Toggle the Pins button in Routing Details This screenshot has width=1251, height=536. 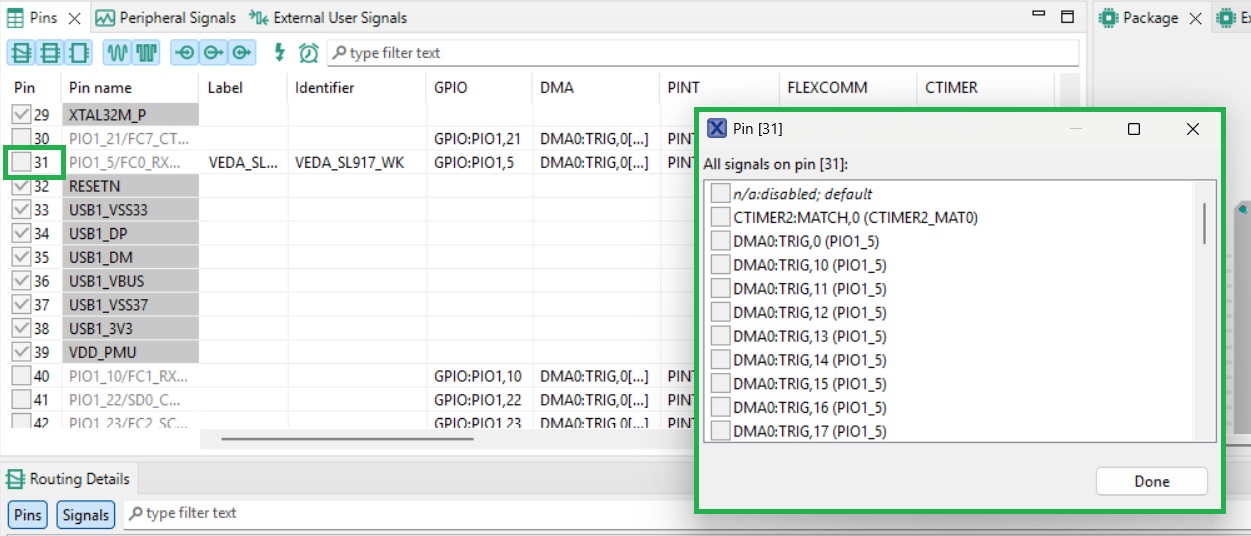click(28, 514)
